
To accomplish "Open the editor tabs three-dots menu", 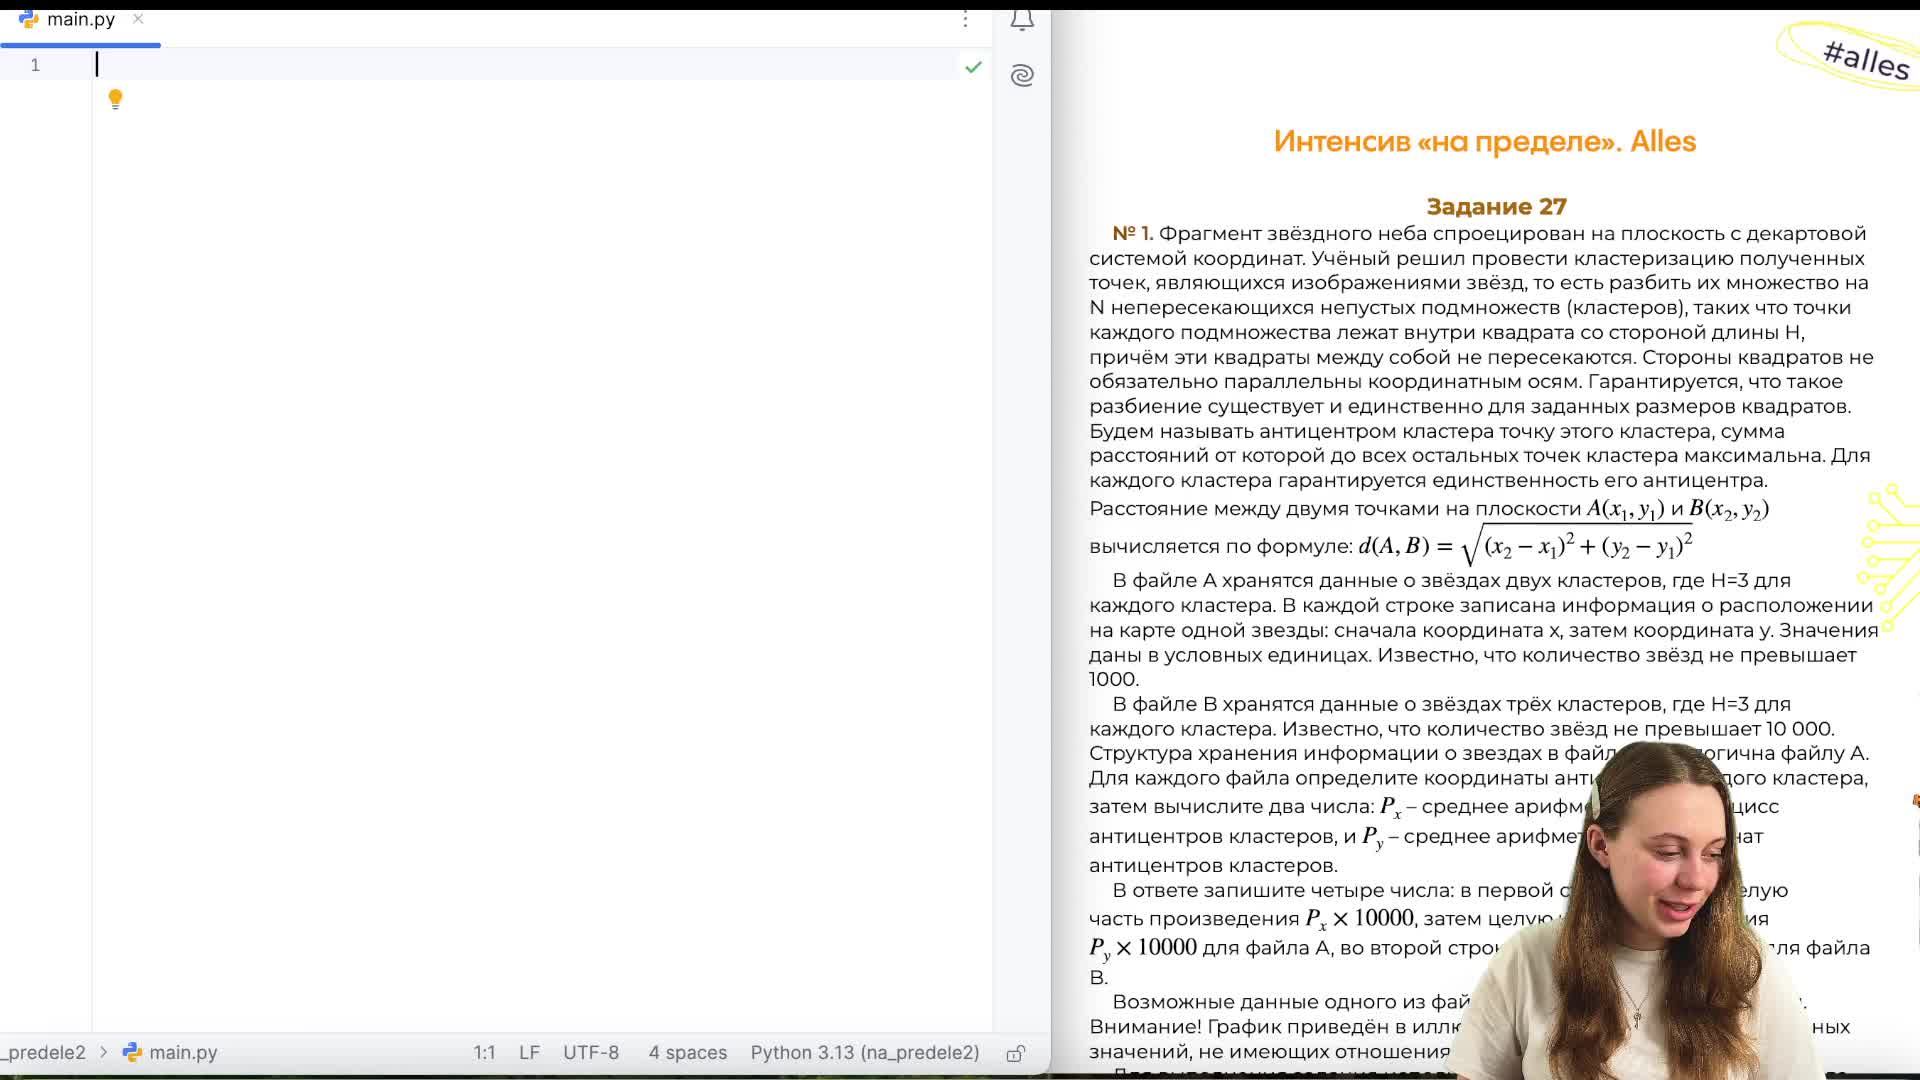I will [x=965, y=19].
